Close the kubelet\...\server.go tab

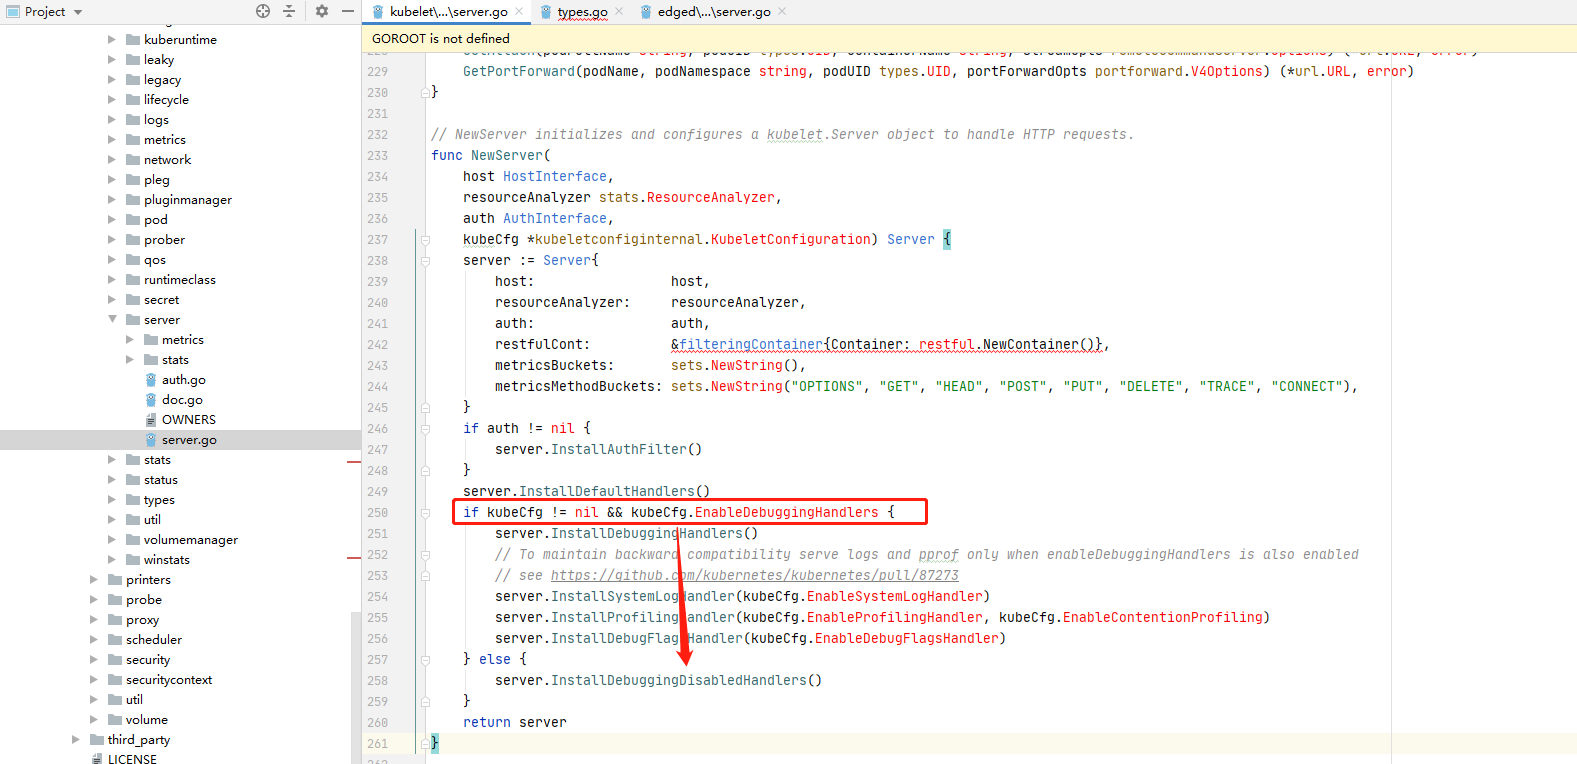point(519,12)
